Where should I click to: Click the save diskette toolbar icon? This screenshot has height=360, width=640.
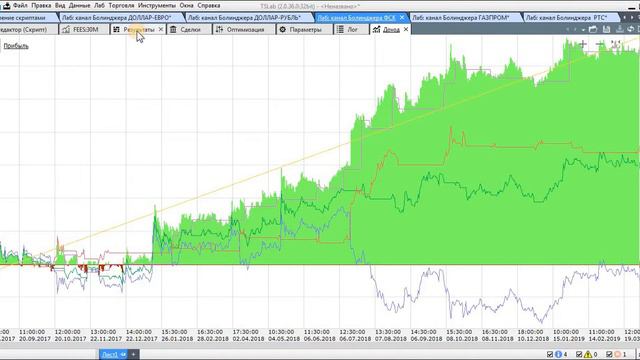click(607, 29)
